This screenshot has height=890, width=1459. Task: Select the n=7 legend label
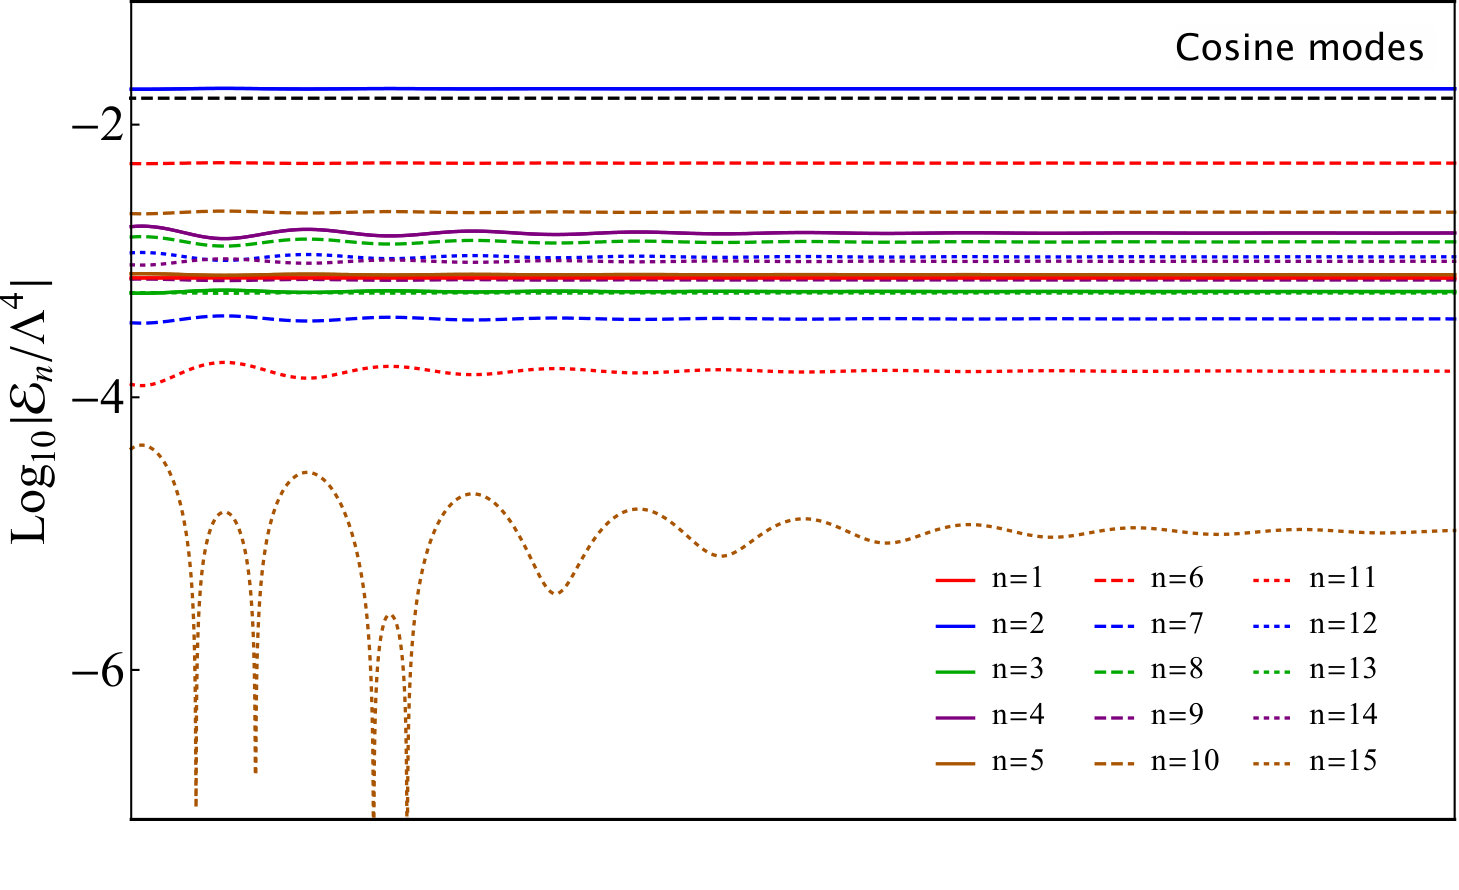pos(1177,624)
